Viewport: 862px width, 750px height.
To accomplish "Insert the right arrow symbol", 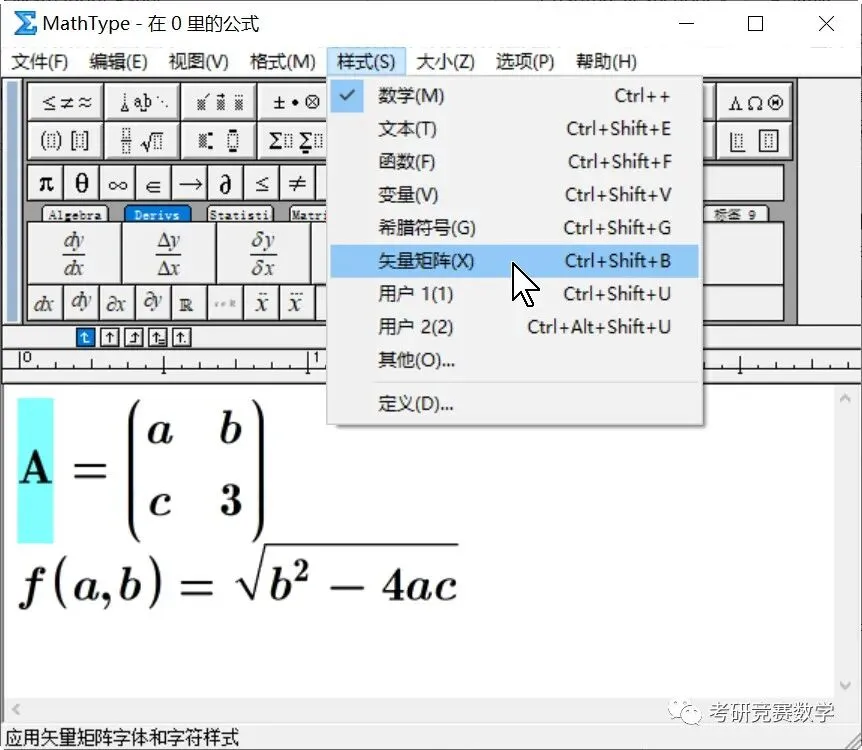I will [x=190, y=183].
